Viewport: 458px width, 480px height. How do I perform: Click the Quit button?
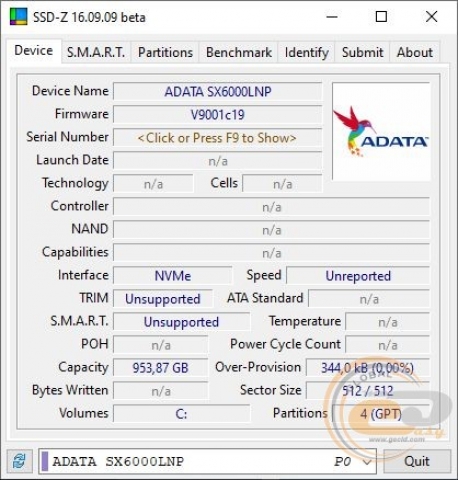coord(417,461)
